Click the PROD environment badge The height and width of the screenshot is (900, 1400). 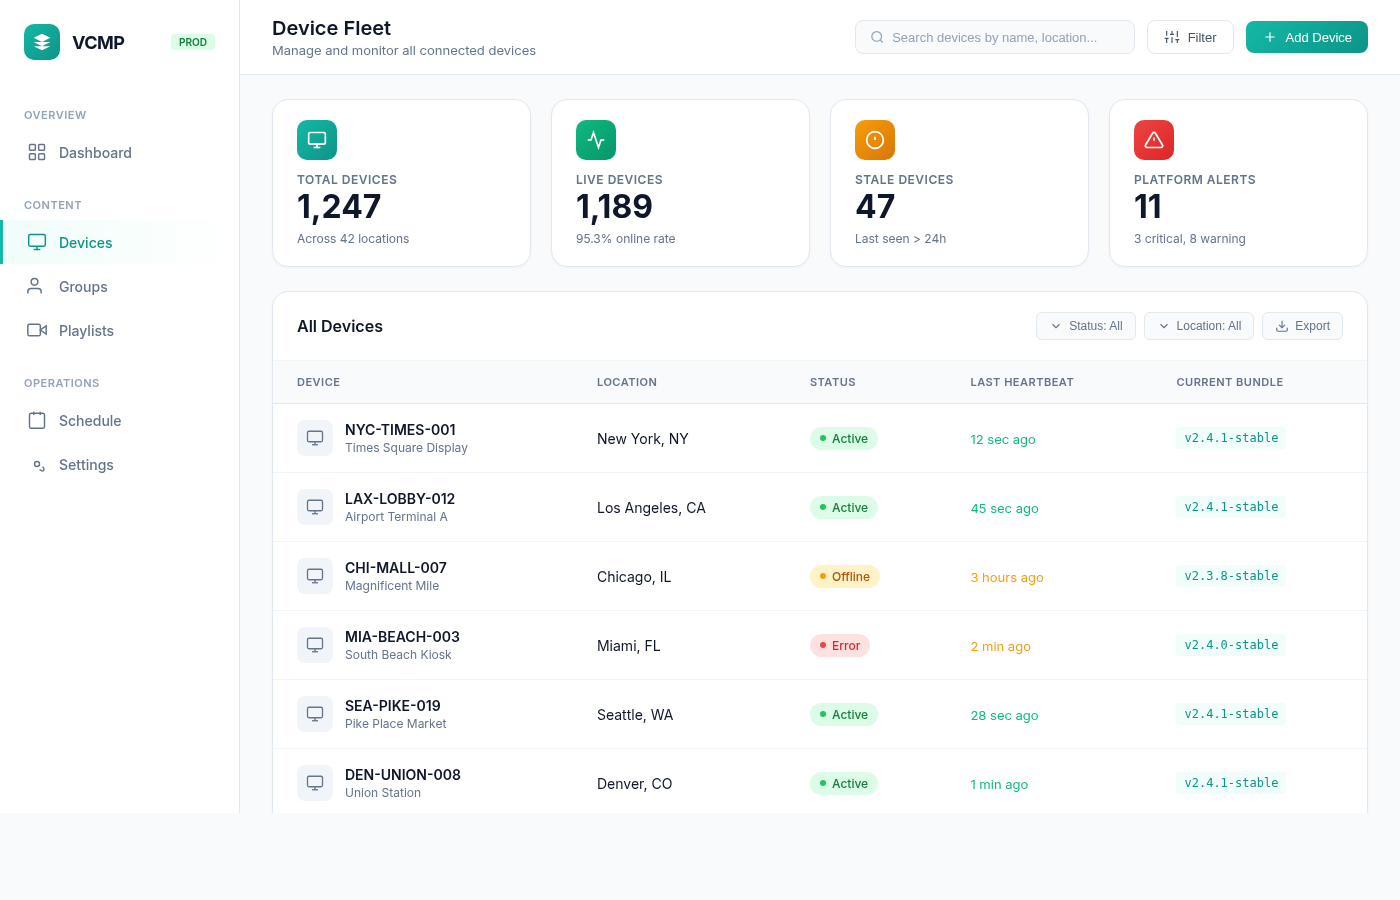(x=192, y=42)
